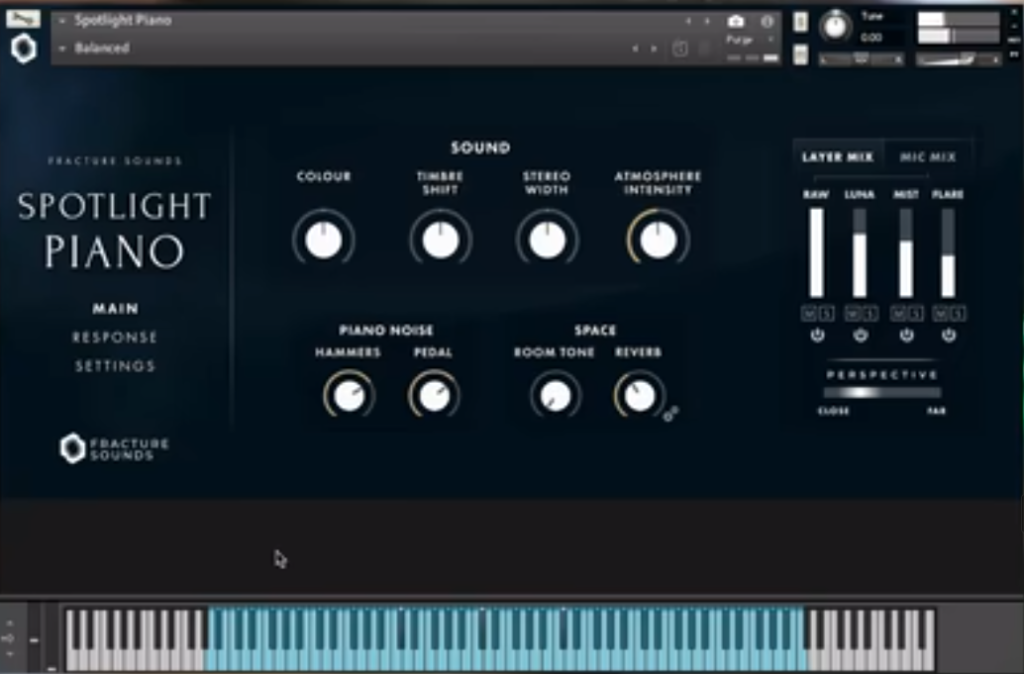Image resolution: width=1024 pixels, height=674 pixels.
Task: Open the Response page
Action: 115,337
